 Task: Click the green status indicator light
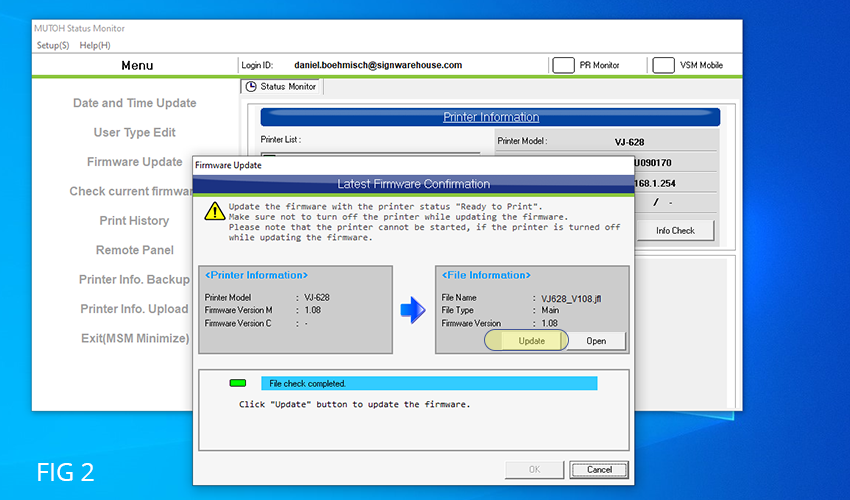(x=238, y=383)
